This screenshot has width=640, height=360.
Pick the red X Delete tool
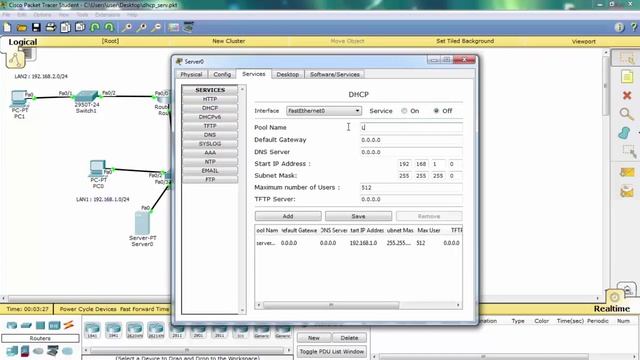[627, 96]
